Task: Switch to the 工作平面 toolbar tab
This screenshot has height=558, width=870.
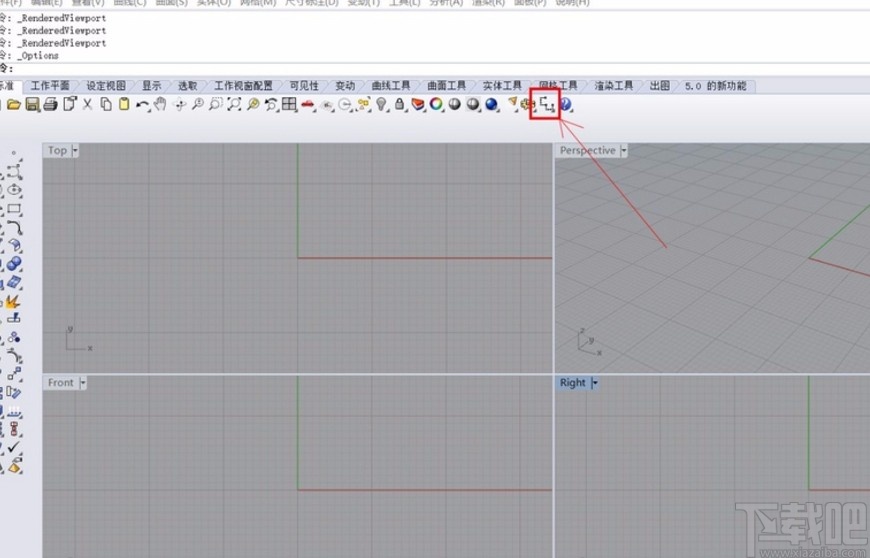Action: [x=50, y=85]
